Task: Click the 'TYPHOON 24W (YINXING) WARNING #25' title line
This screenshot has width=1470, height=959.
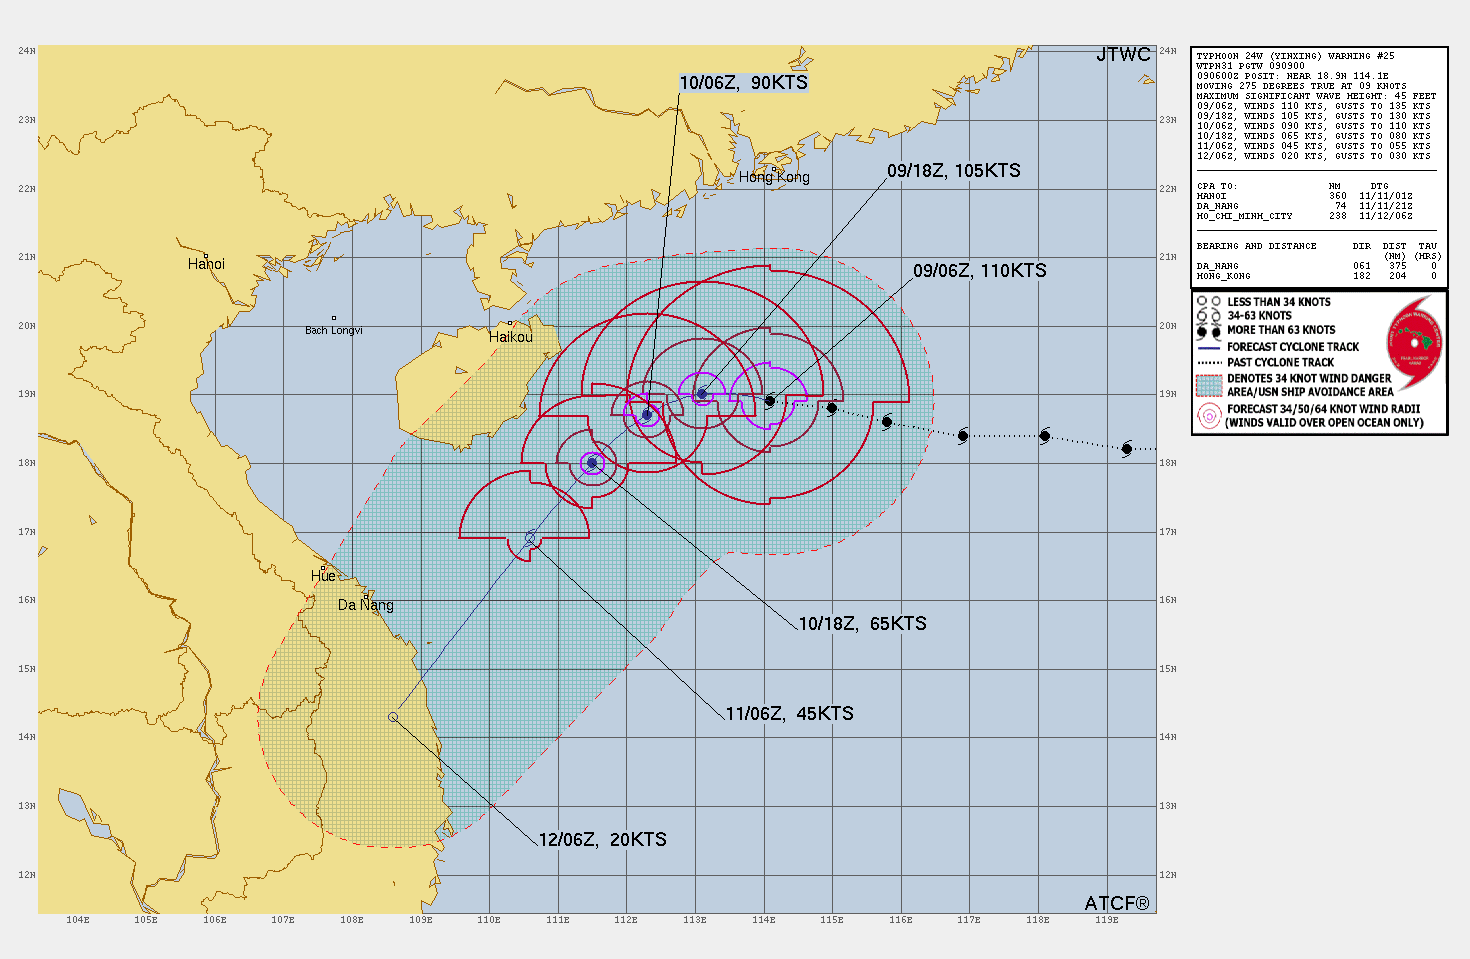Action: click(x=1295, y=56)
